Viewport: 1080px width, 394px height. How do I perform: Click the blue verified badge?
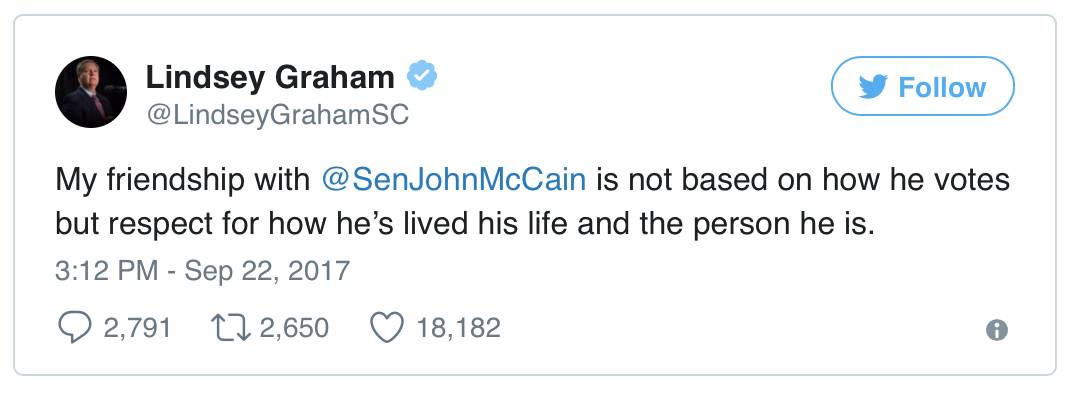pos(422,76)
